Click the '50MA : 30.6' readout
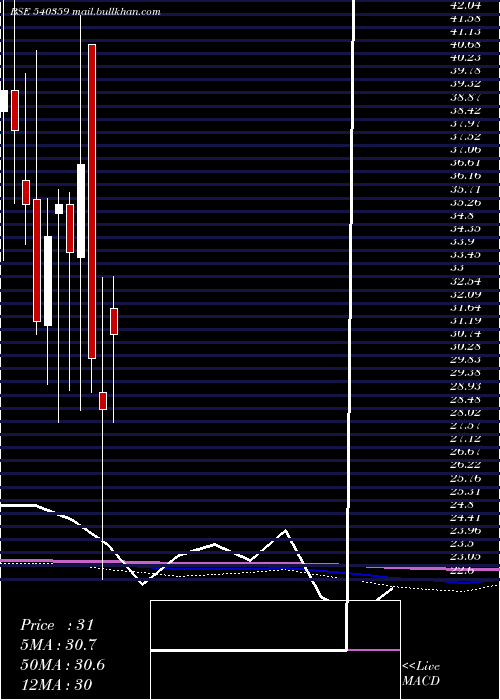Screen dimensions: 500x700 click(x=62, y=664)
